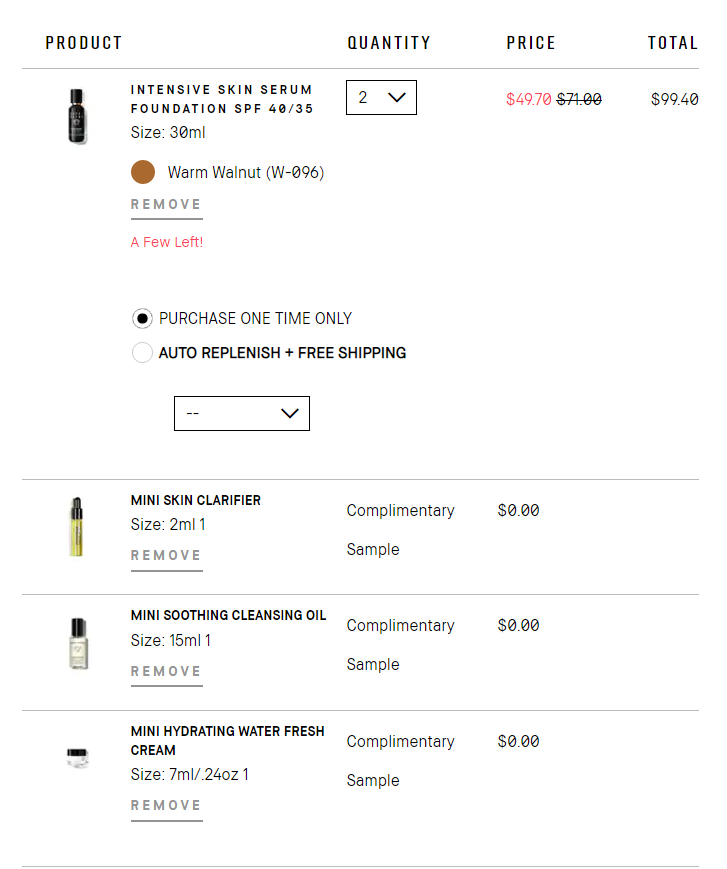Click the A Few Left! stock notice
The height and width of the screenshot is (869, 727).
click(x=167, y=242)
